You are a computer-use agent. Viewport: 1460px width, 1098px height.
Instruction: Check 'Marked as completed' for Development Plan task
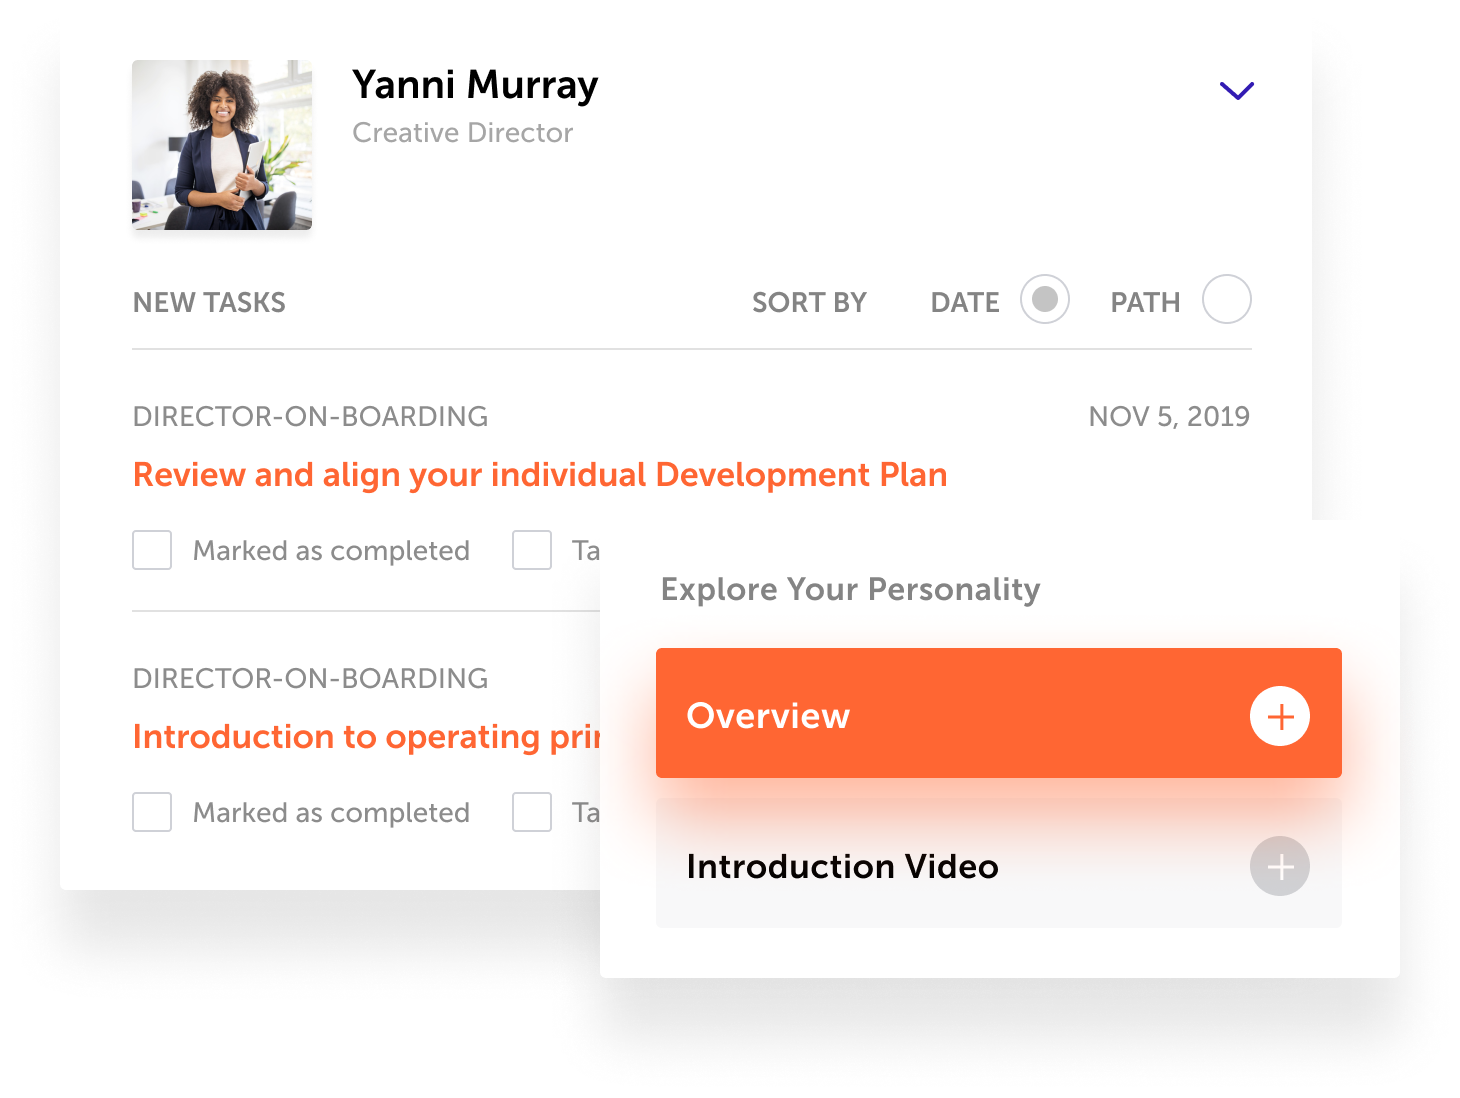tap(152, 550)
